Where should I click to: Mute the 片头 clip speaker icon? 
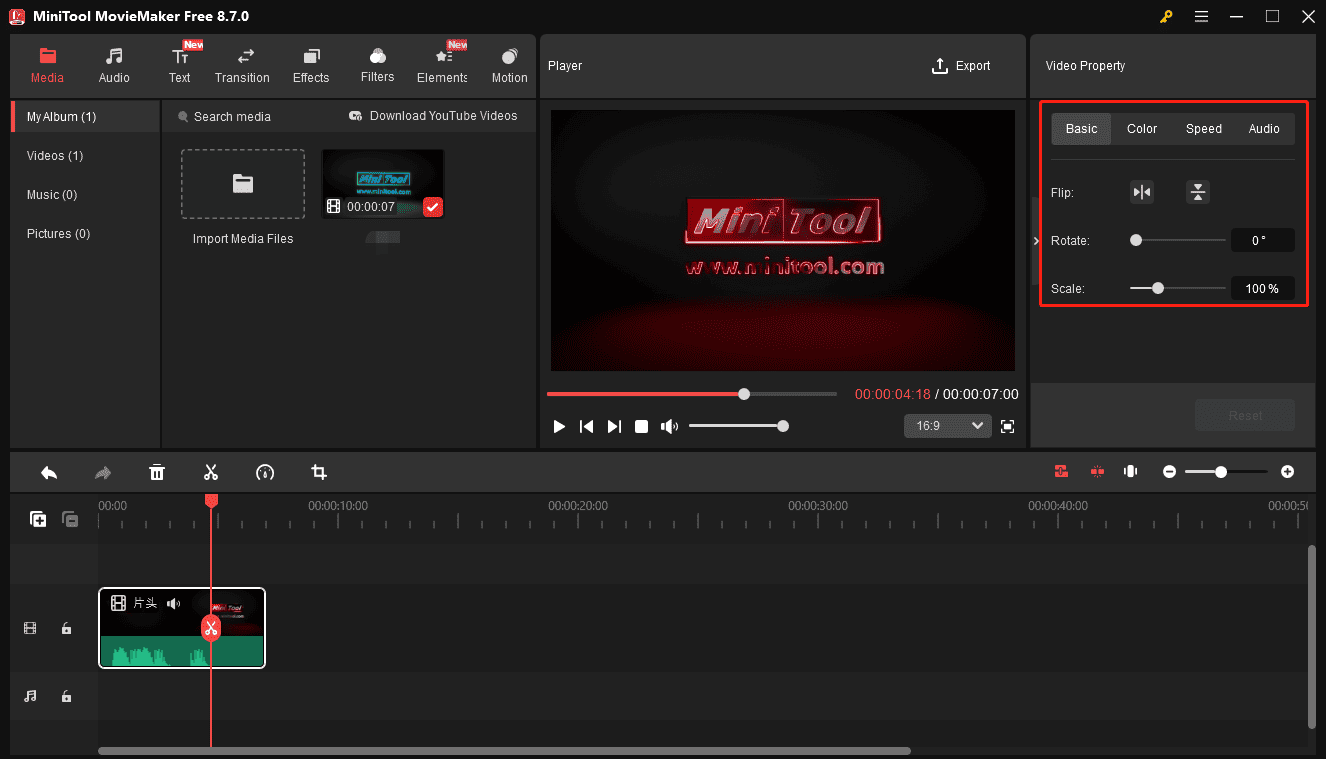click(174, 603)
